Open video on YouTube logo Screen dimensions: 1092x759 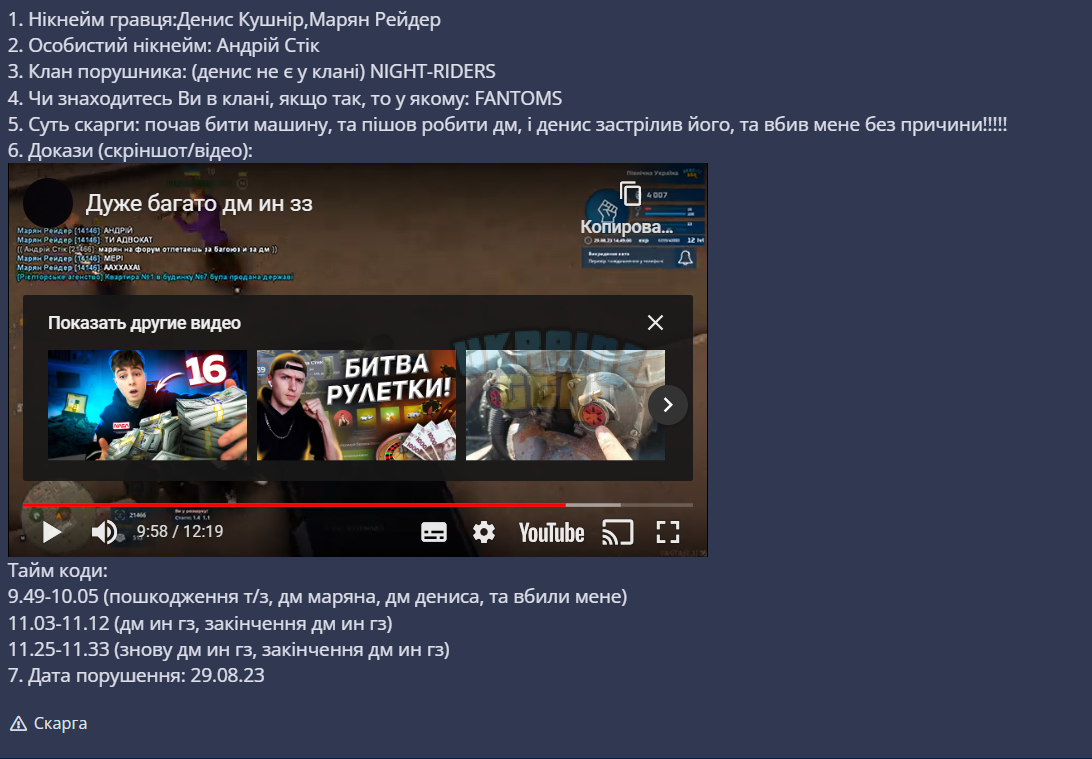click(x=552, y=533)
